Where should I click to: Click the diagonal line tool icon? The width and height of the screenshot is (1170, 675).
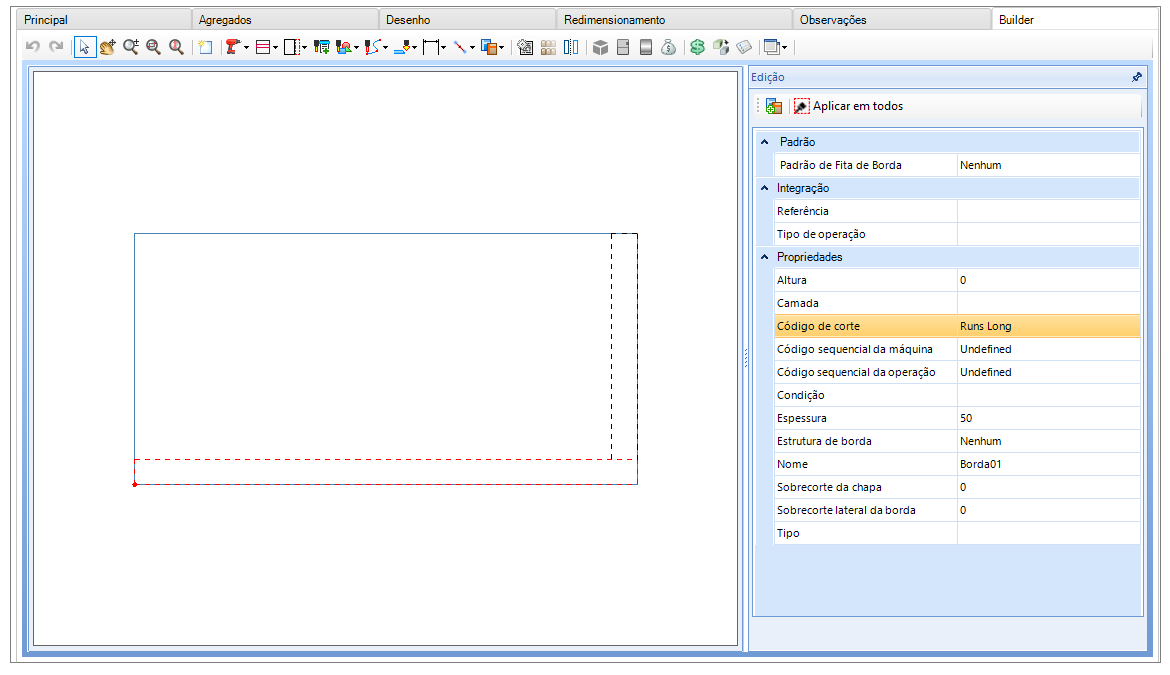tap(460, 47)
